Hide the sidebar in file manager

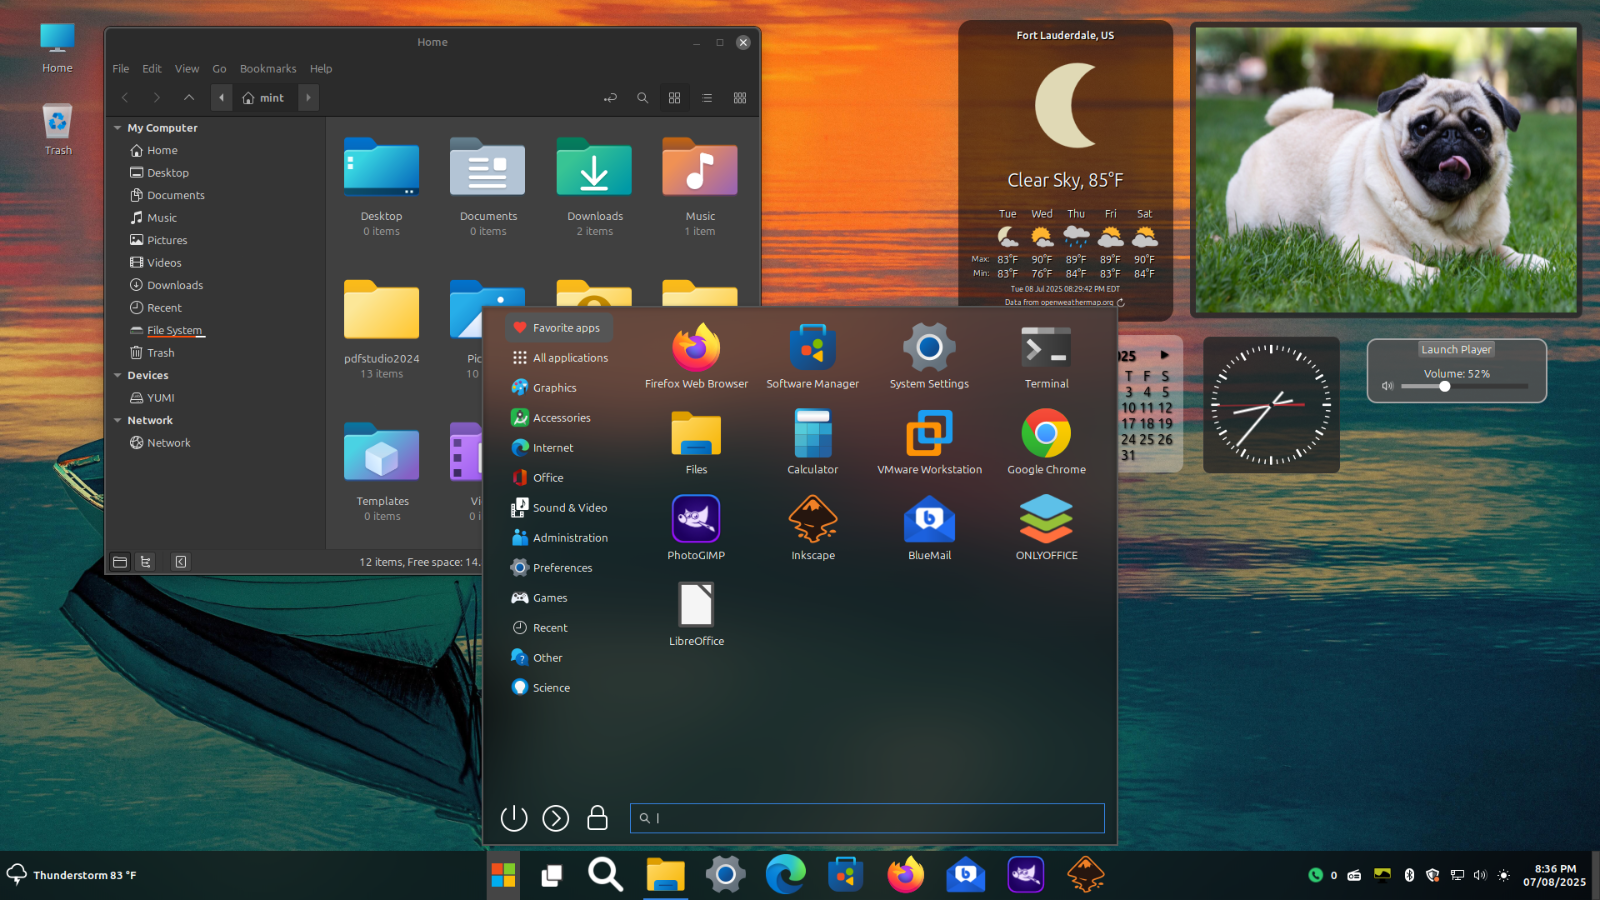pyautogui.click(x=181, y=562)
